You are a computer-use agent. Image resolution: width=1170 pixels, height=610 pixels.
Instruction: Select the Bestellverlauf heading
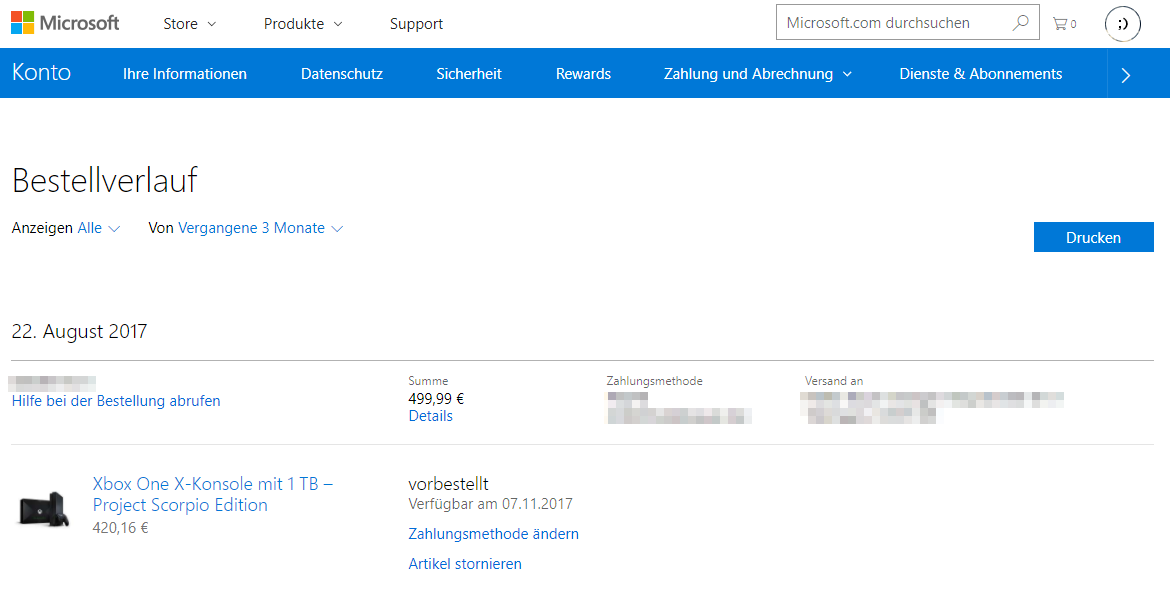click(x=104, y=180)
